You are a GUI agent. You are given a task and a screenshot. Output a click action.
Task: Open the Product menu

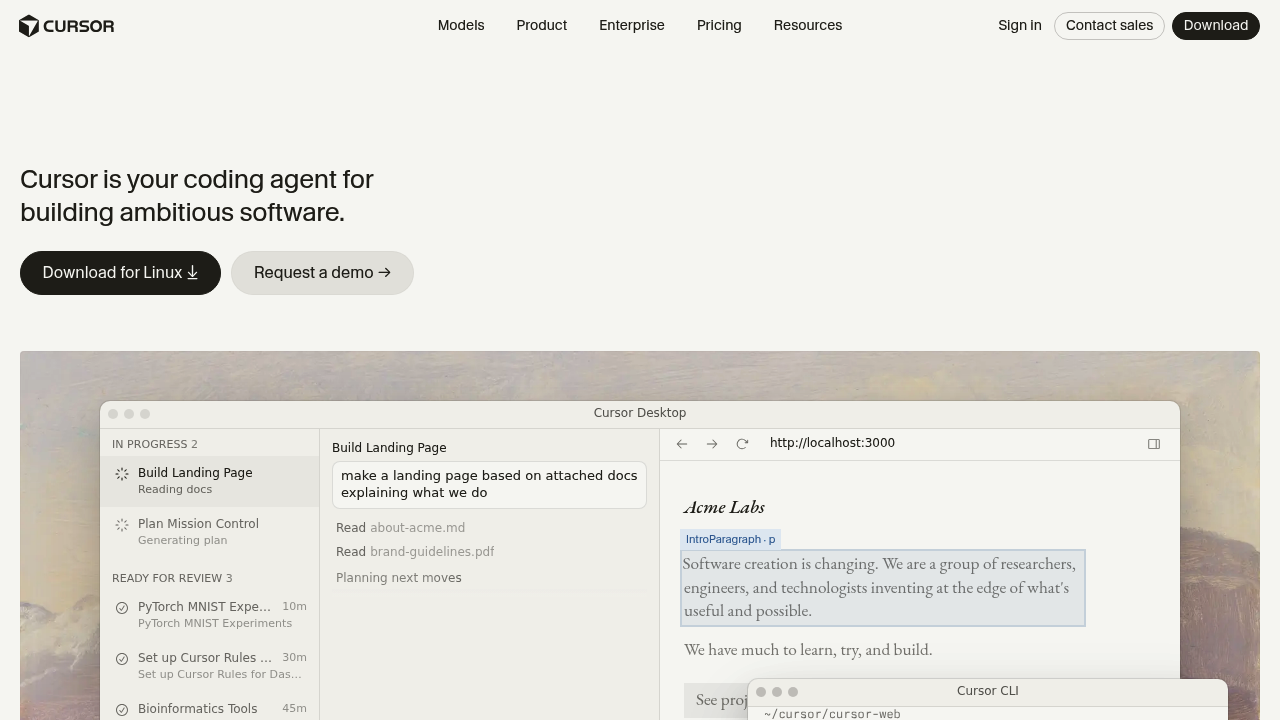point(542,25)
